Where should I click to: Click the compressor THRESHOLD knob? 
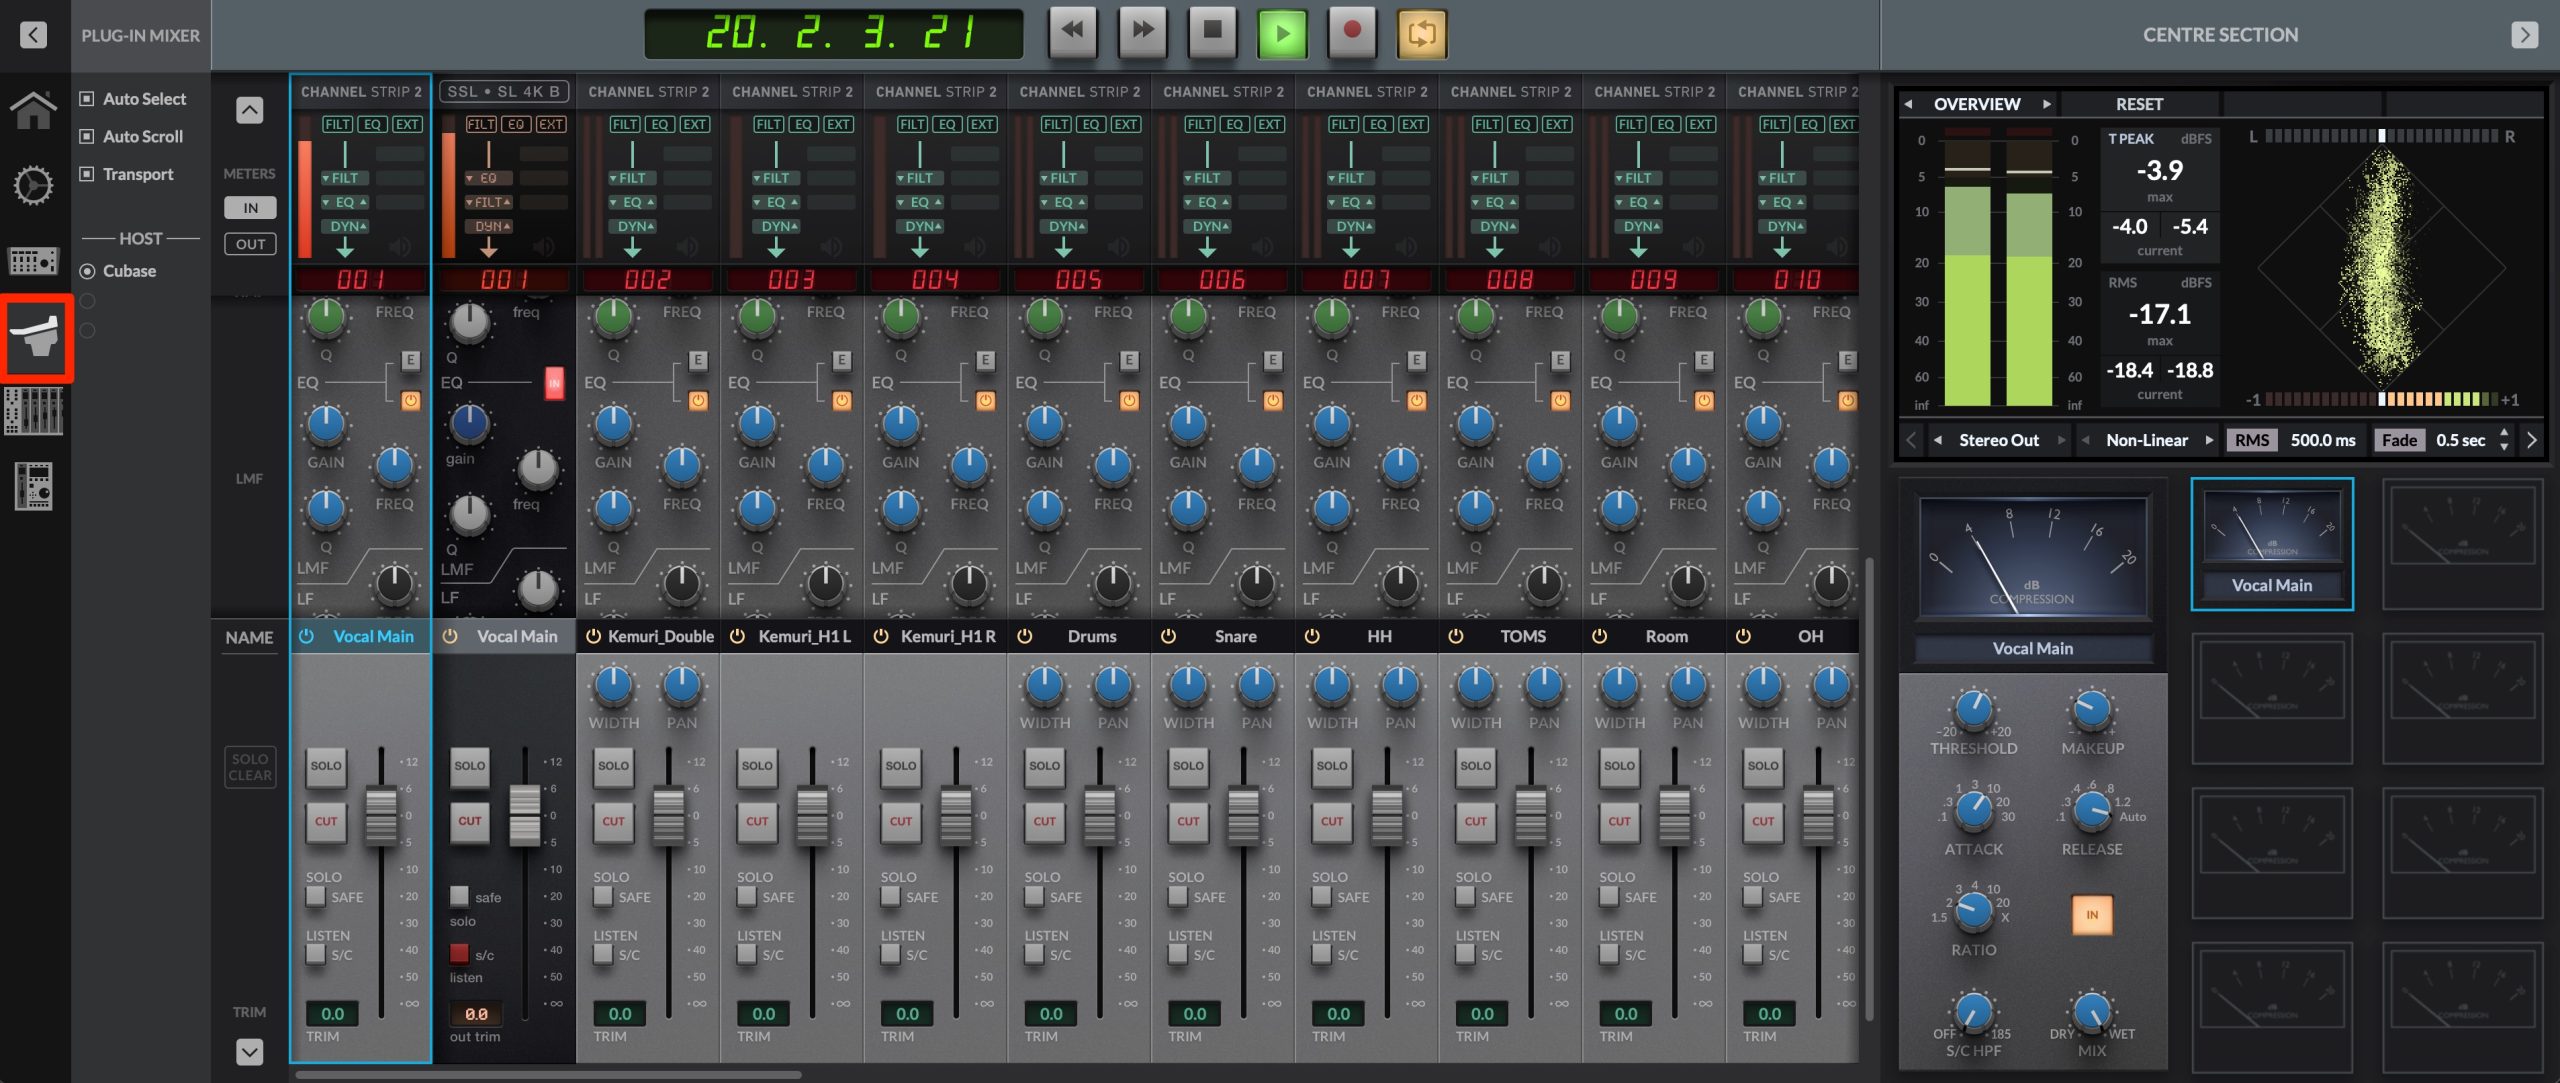coord(1973,709)
